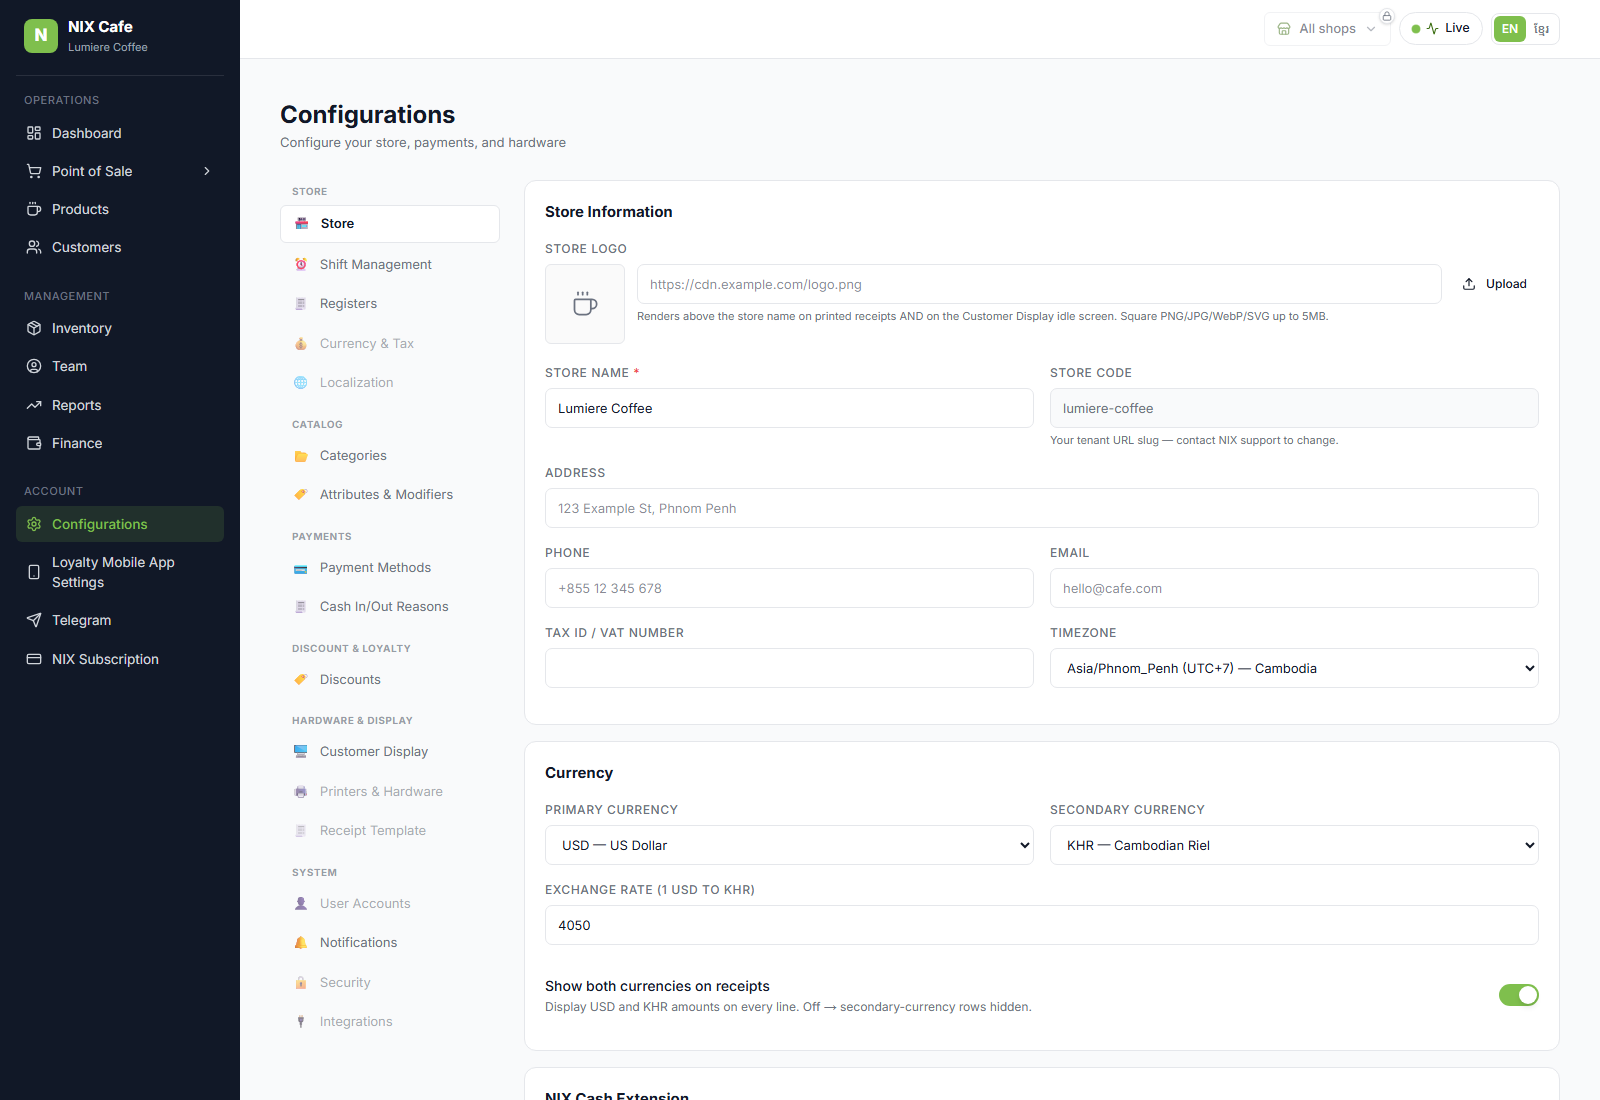Viewport: 1600px width, 1100px height.
Task: Click the Discounts tag icon
Action: coord(301,680)
